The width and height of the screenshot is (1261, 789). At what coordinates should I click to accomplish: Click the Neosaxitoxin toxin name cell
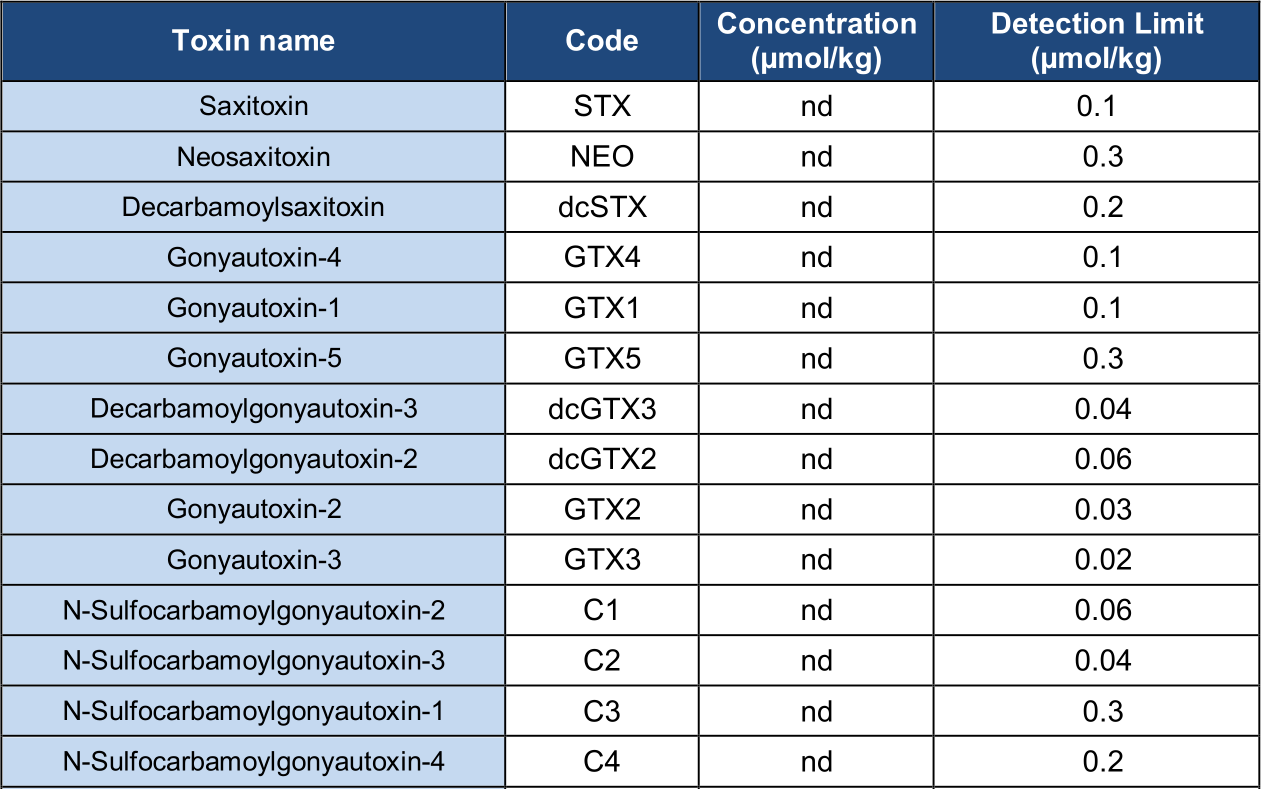tap(253, 157)
